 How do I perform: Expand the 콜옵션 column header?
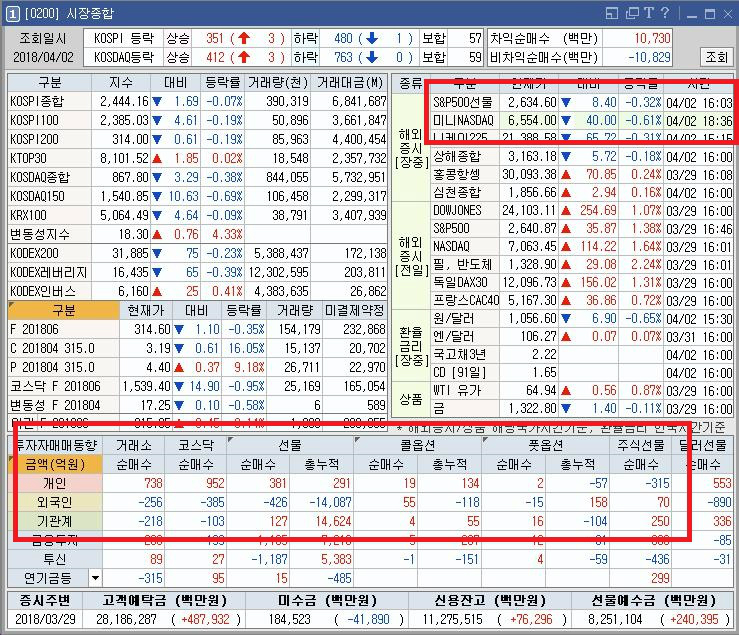coord(417,444)
